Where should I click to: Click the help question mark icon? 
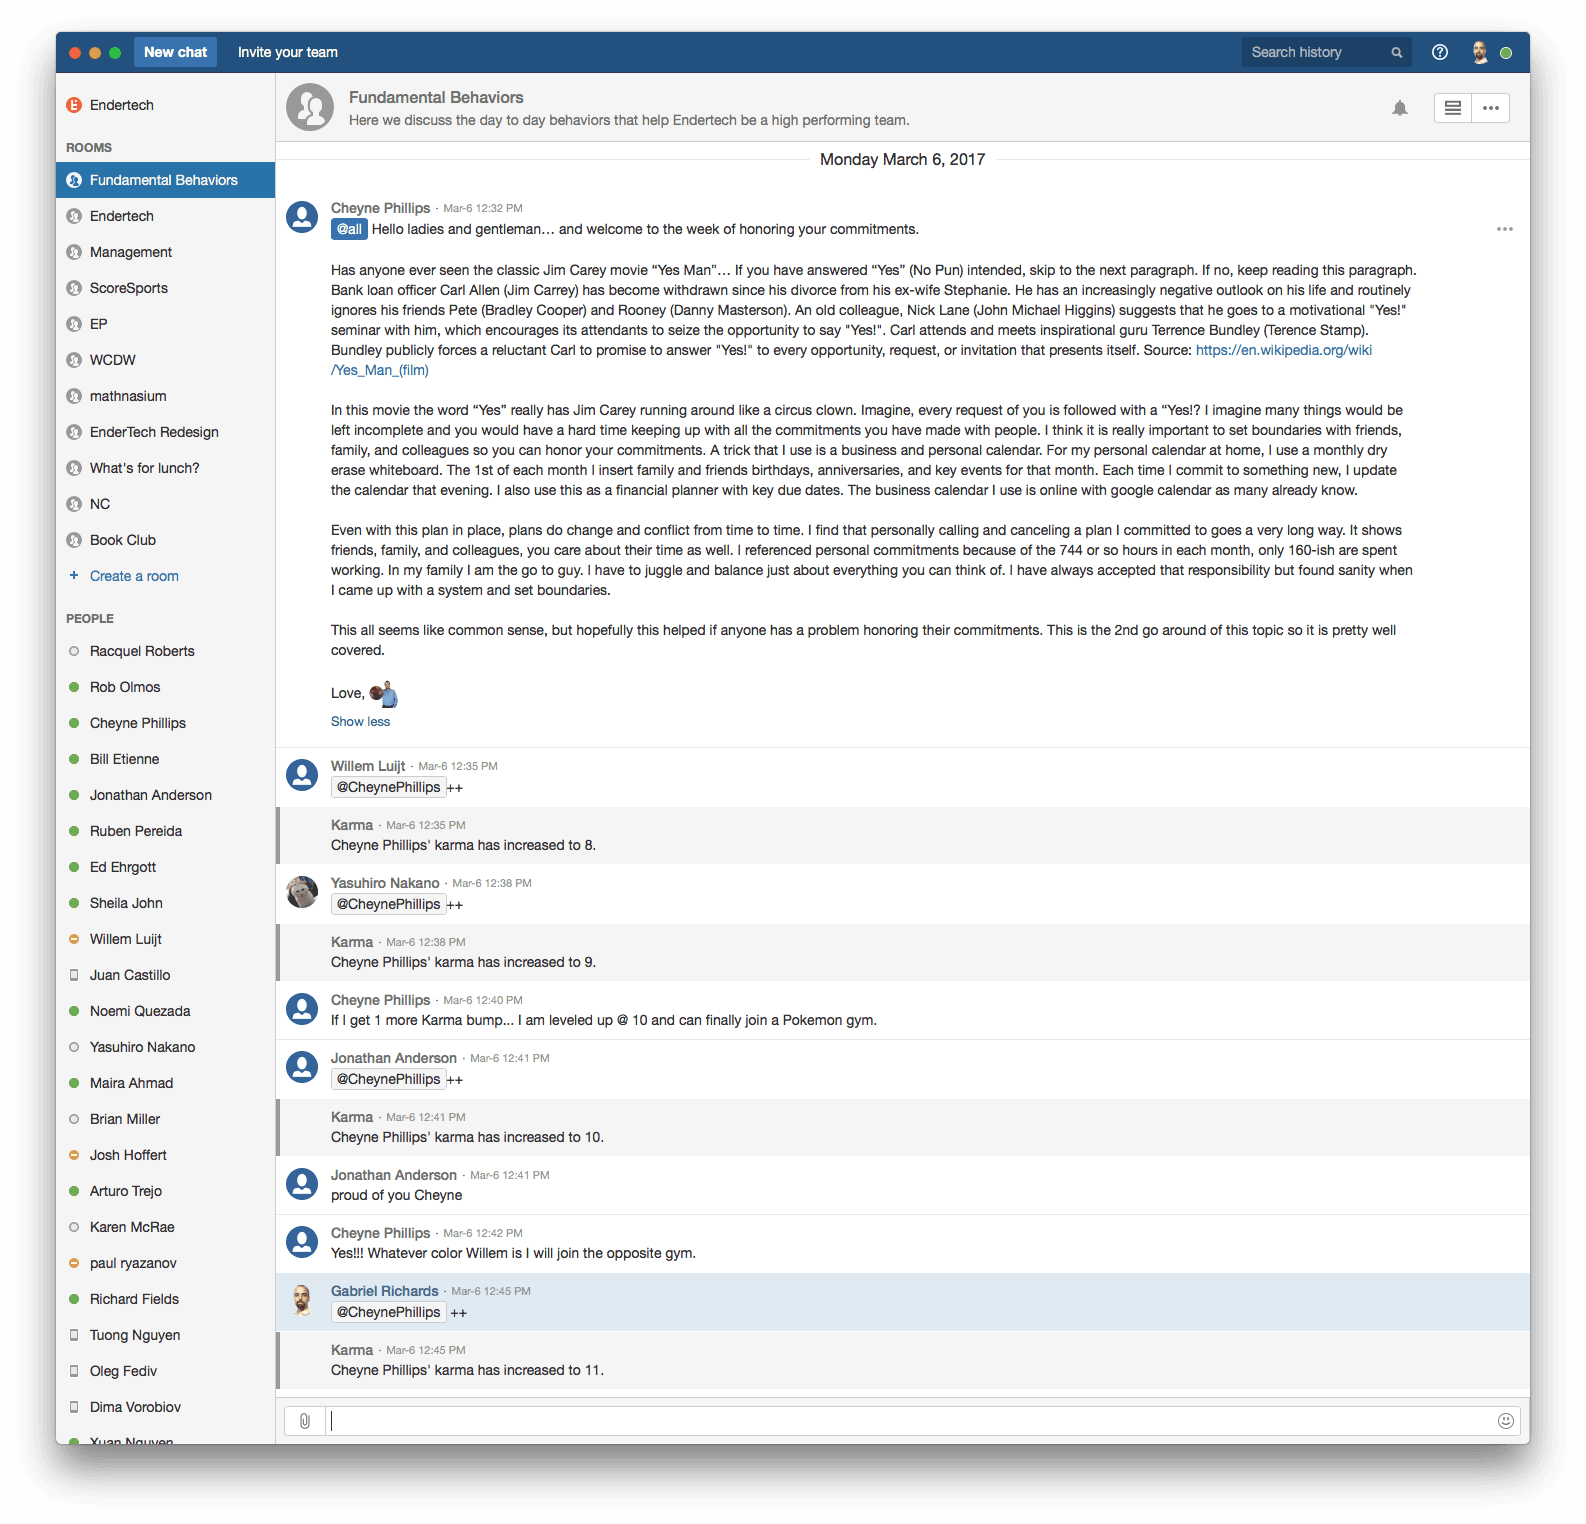coord(1440,52)
